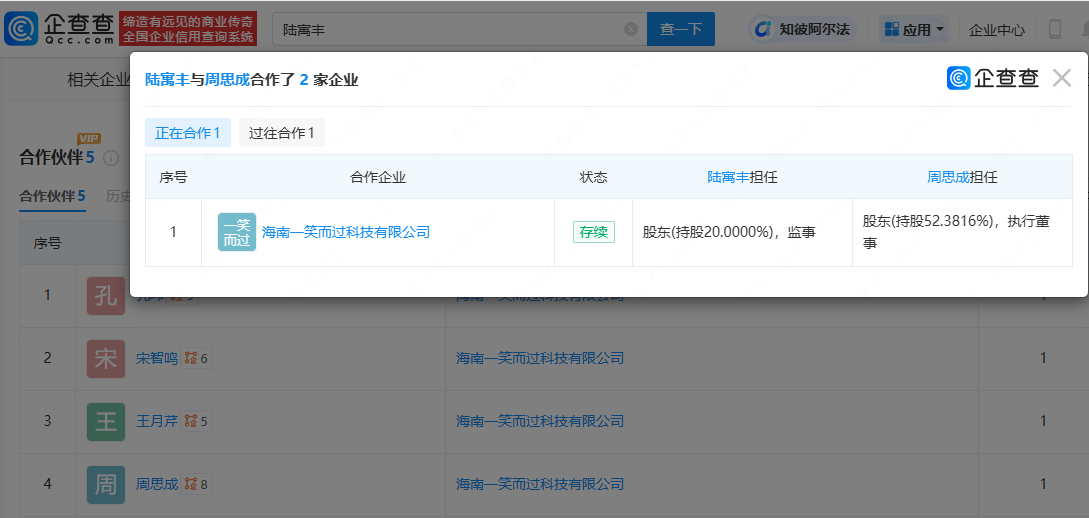Click the relation graph icon beside 宋智鸣
Screen dimensions: 1089x518
click(x=190, y=359)
